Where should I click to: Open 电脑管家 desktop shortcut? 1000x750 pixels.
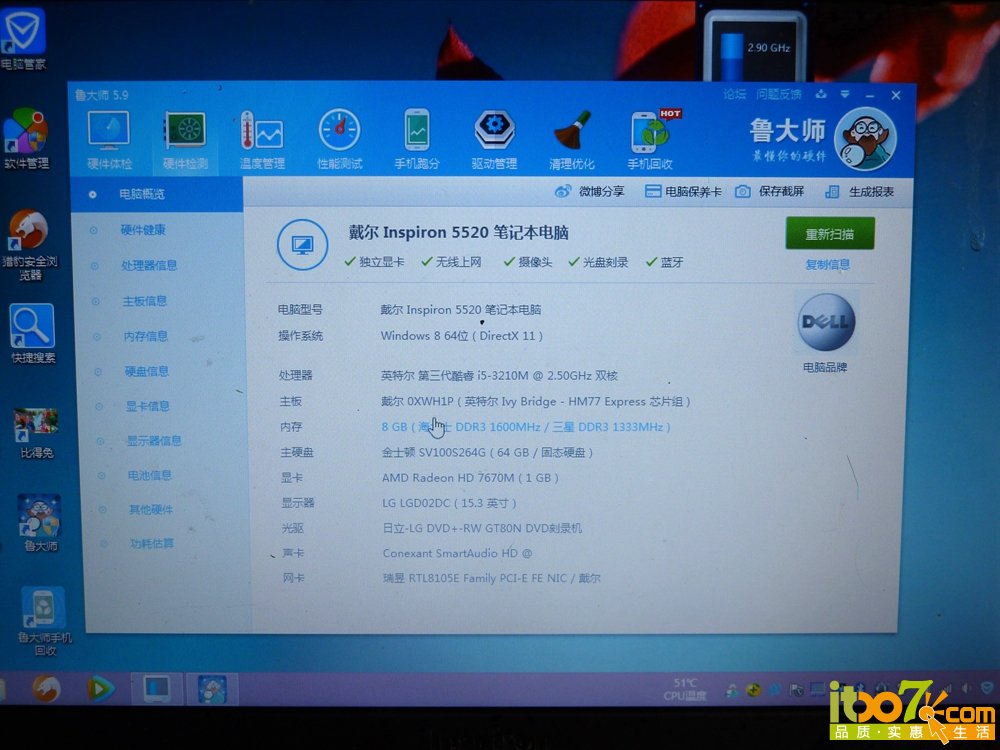click(x=23, y=39)
